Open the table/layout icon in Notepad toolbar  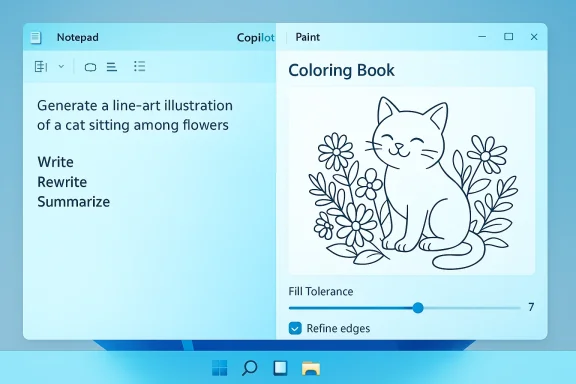[x=41, y=67]
